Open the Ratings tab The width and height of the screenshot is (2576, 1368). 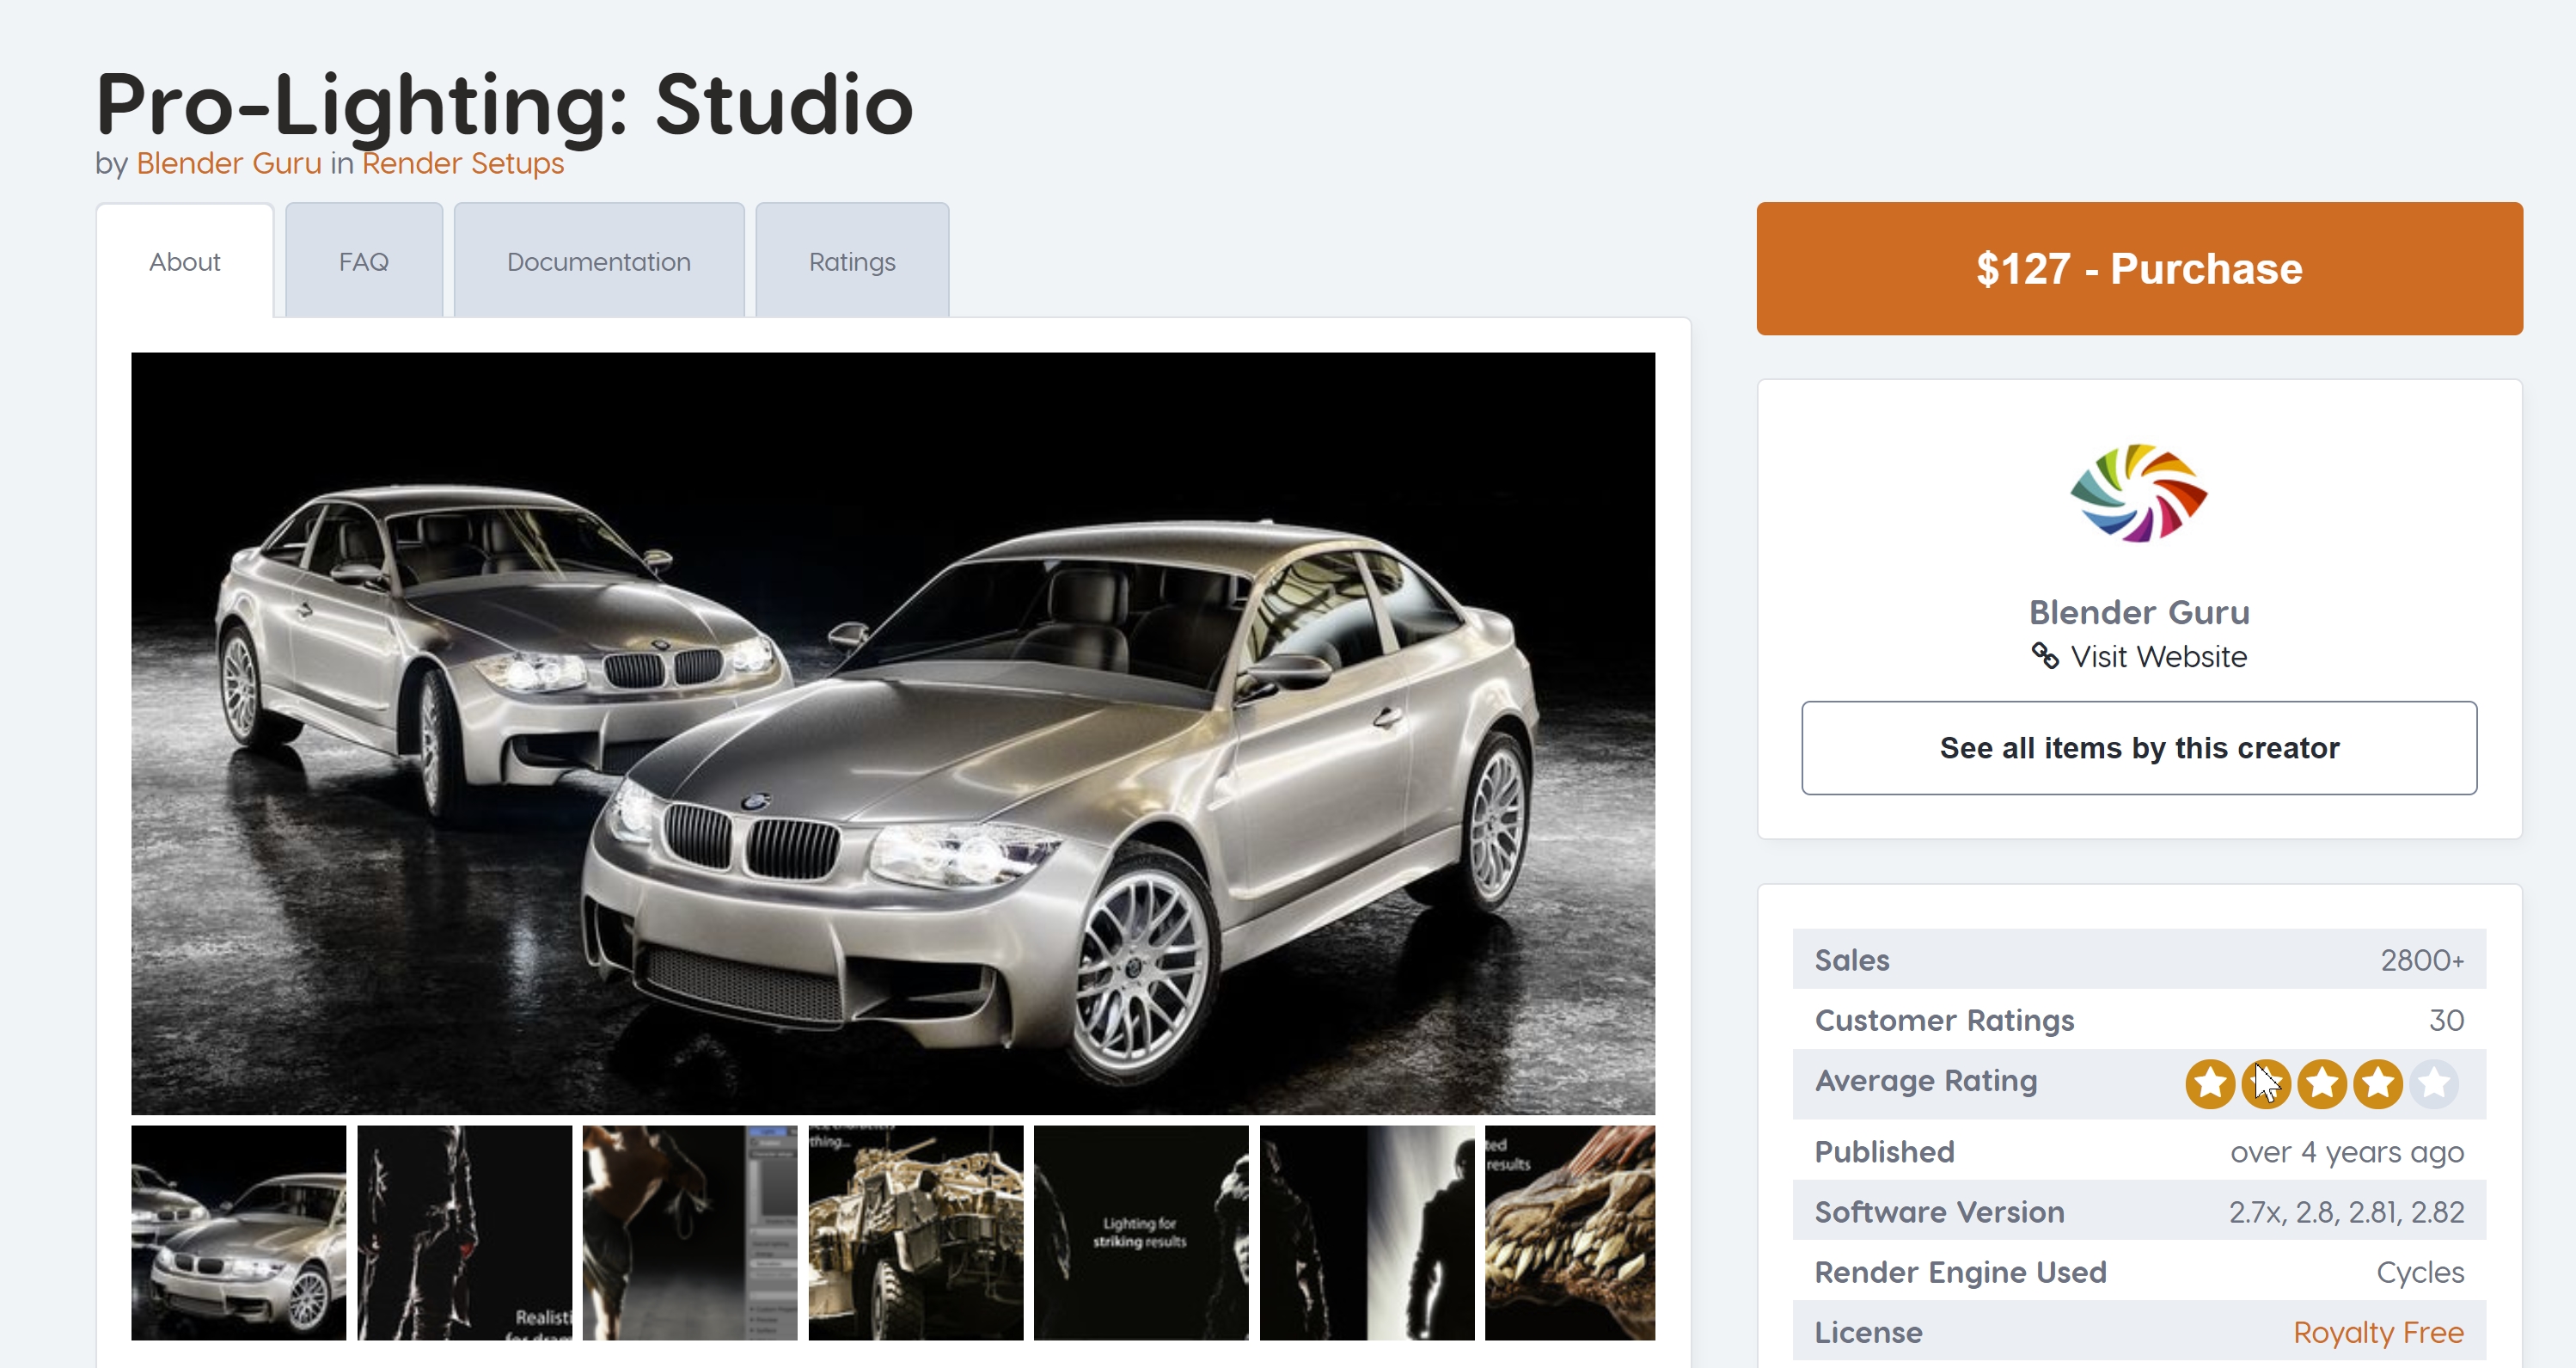[x=851, y=262]
